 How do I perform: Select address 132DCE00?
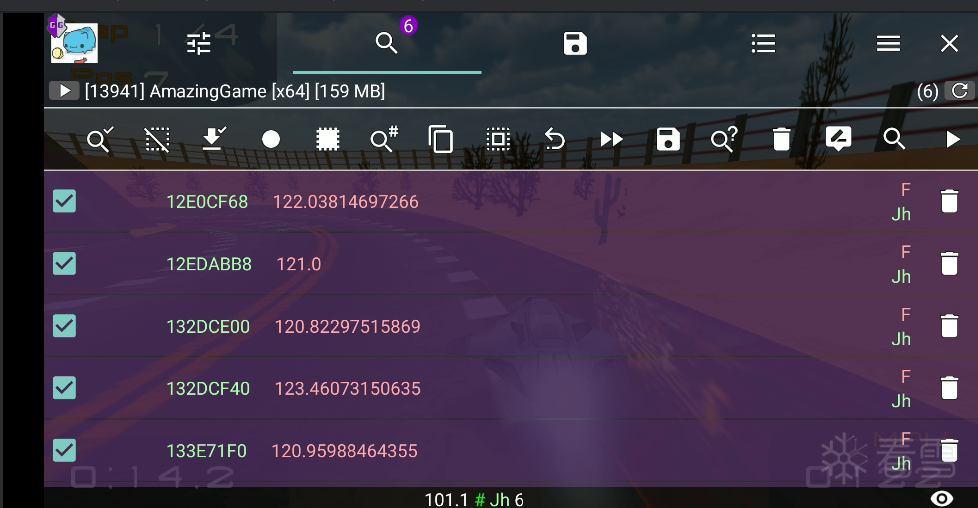point(208,326)
